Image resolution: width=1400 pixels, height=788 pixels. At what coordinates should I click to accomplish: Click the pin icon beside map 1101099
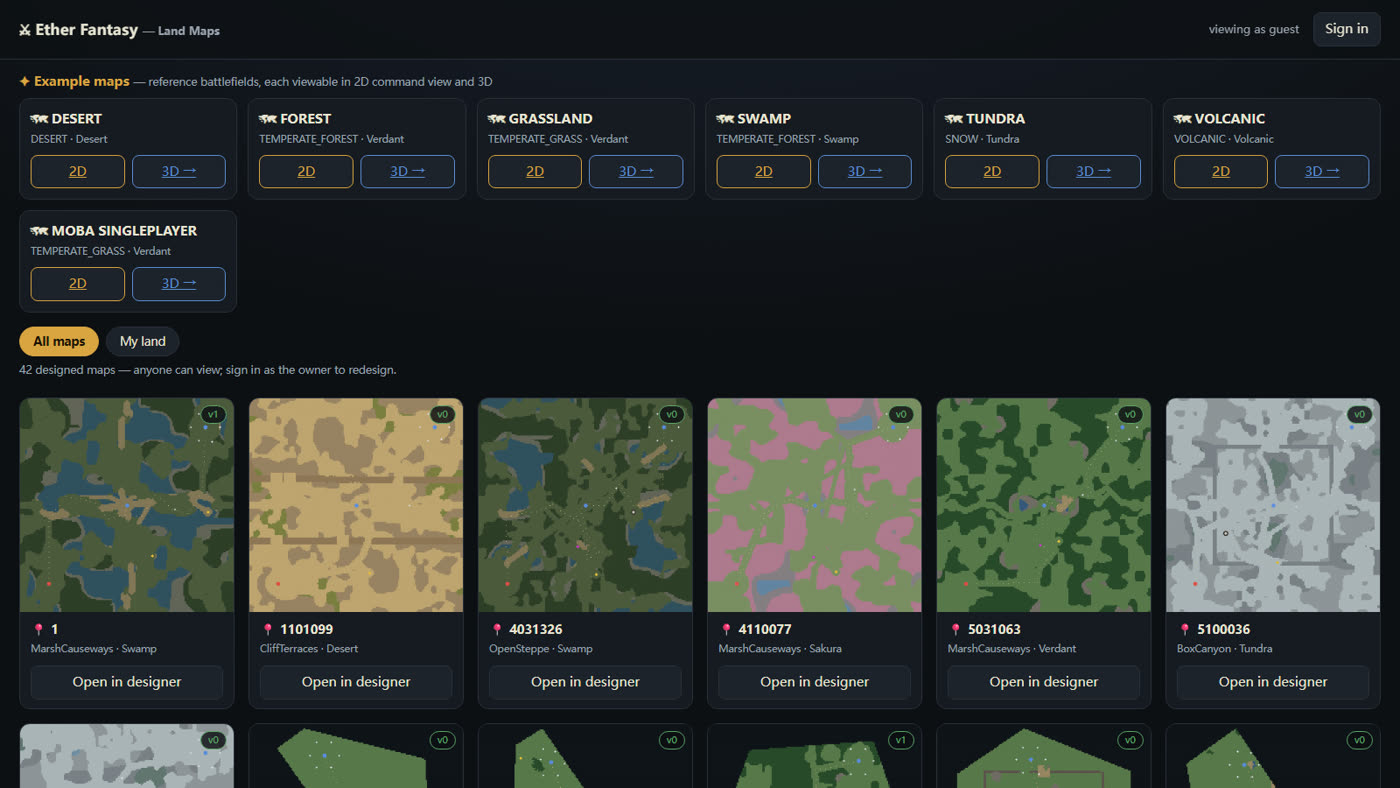click(x=268, y=630)
